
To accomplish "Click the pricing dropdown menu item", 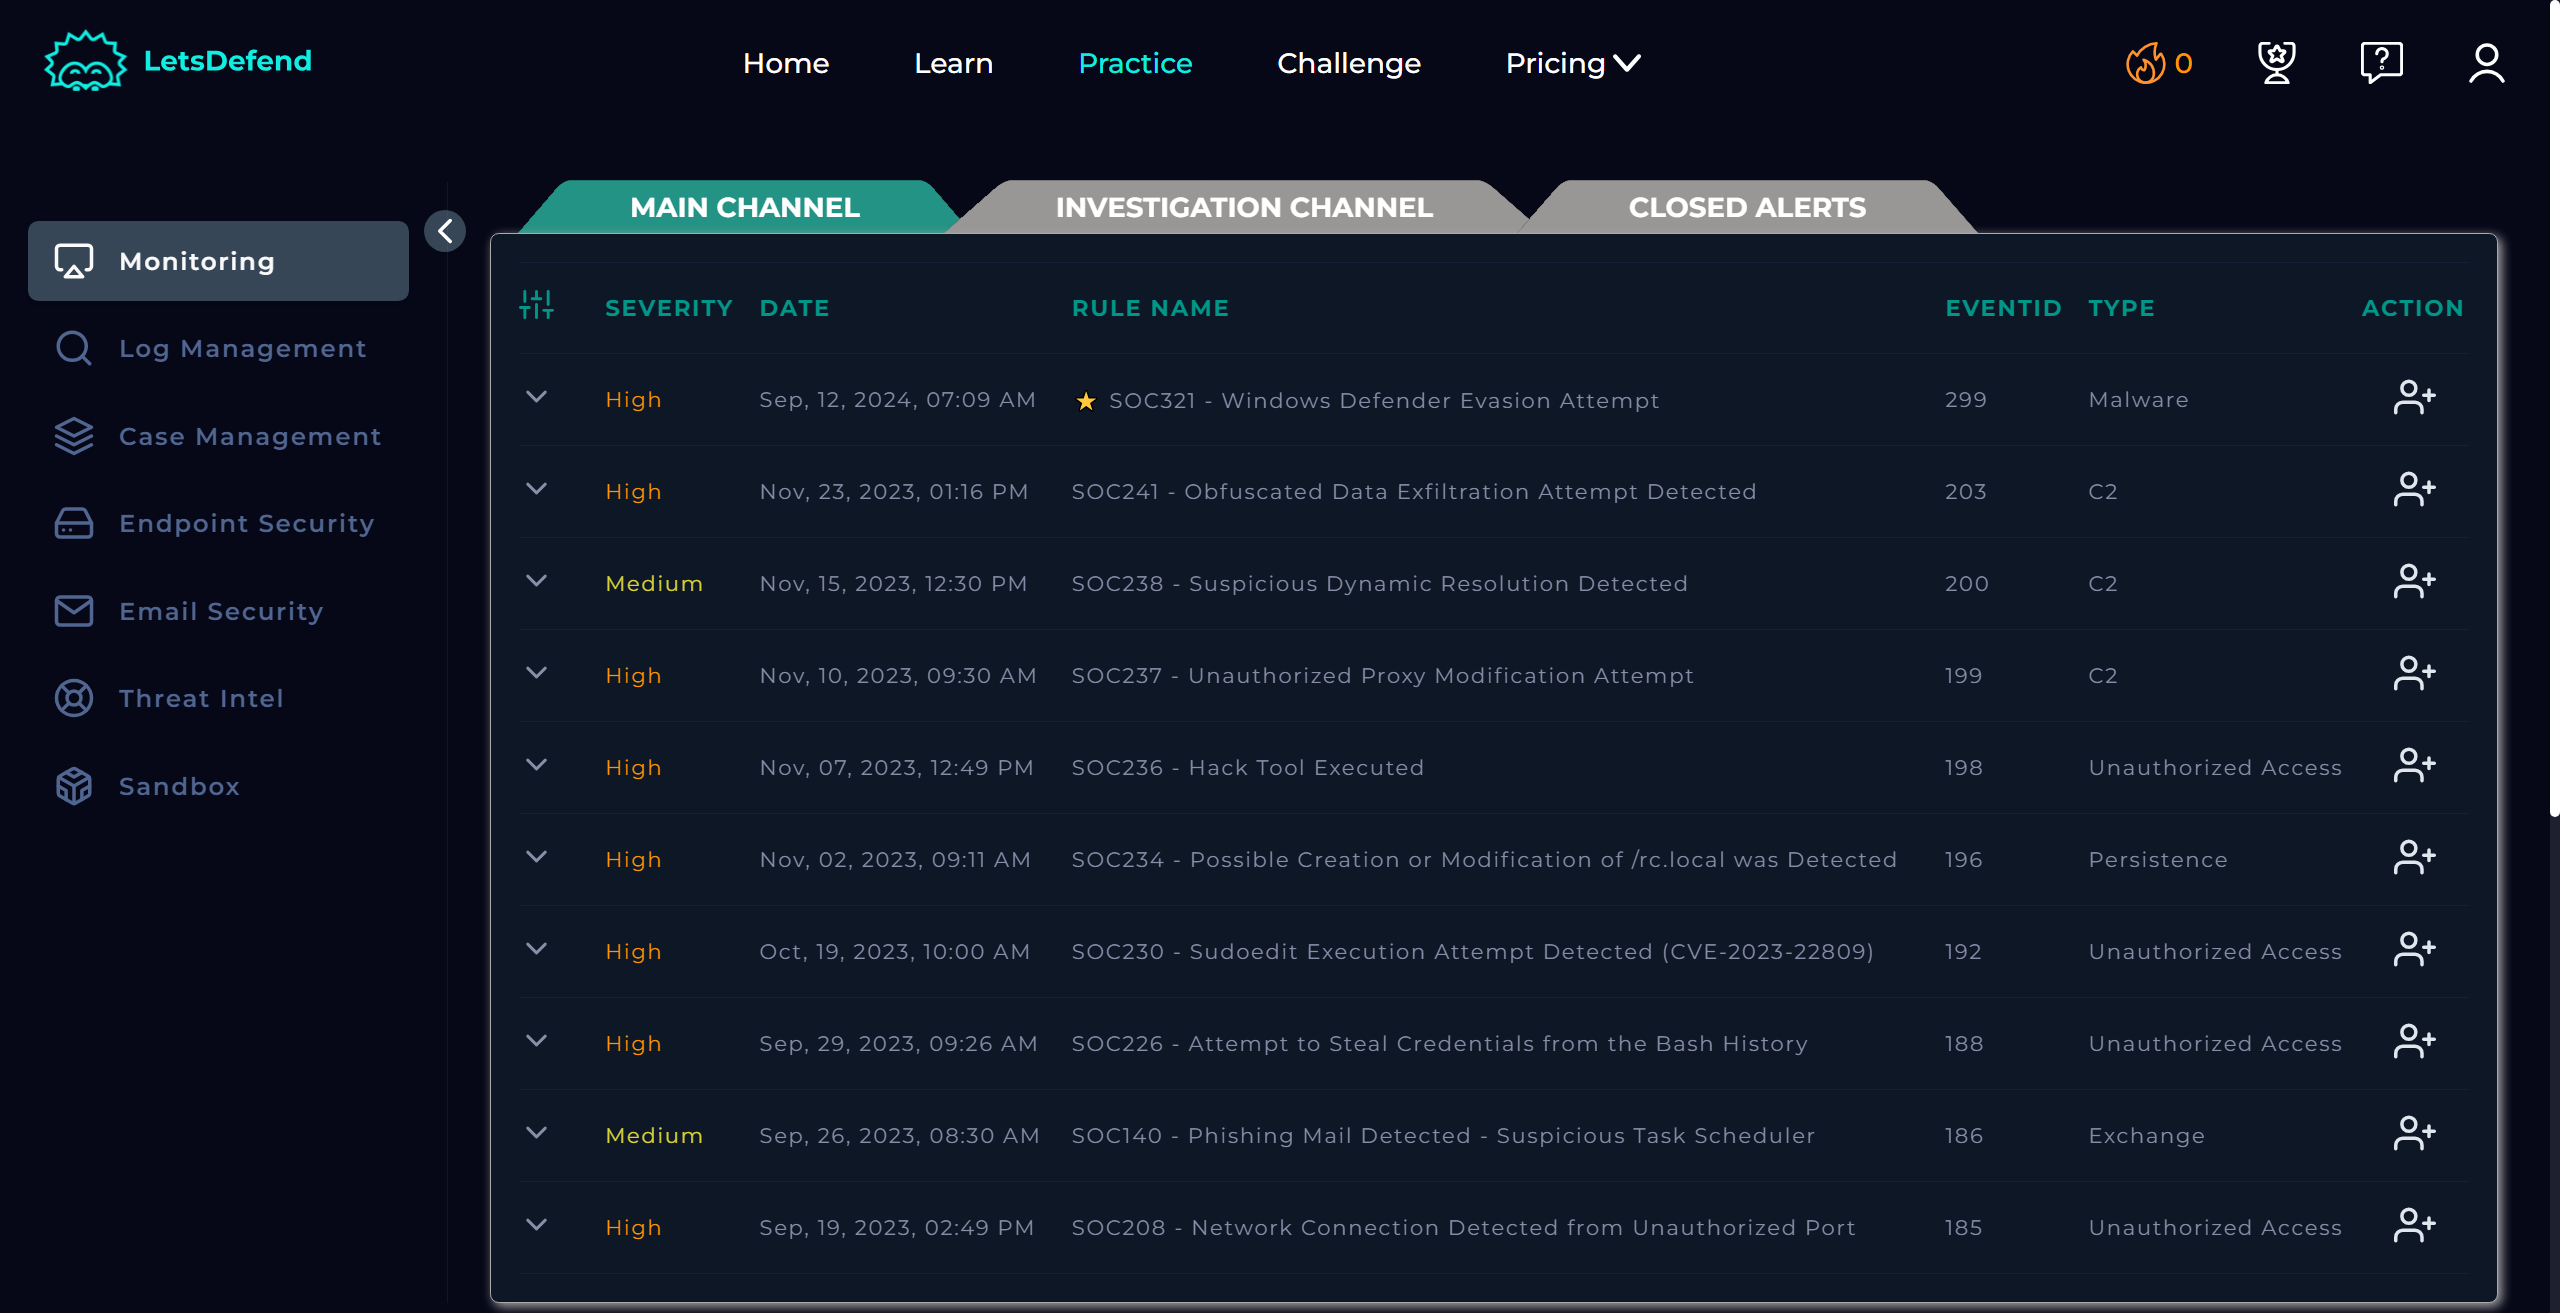I will coord(1570,62).
